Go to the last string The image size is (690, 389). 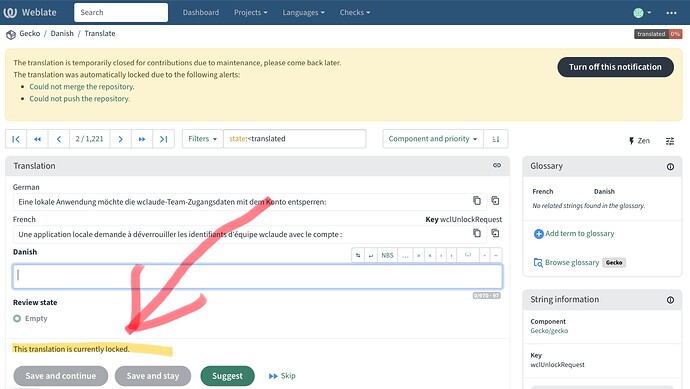coord(163,139)
